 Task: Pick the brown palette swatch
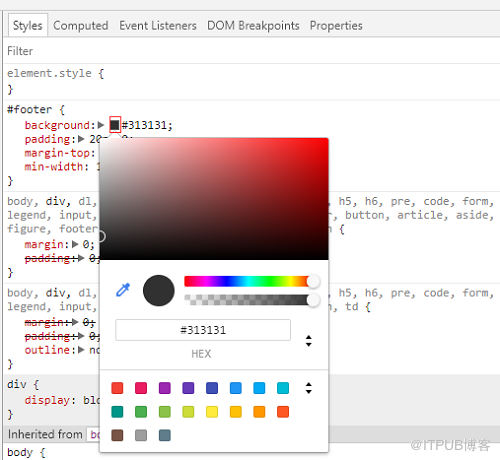point(117,435)
